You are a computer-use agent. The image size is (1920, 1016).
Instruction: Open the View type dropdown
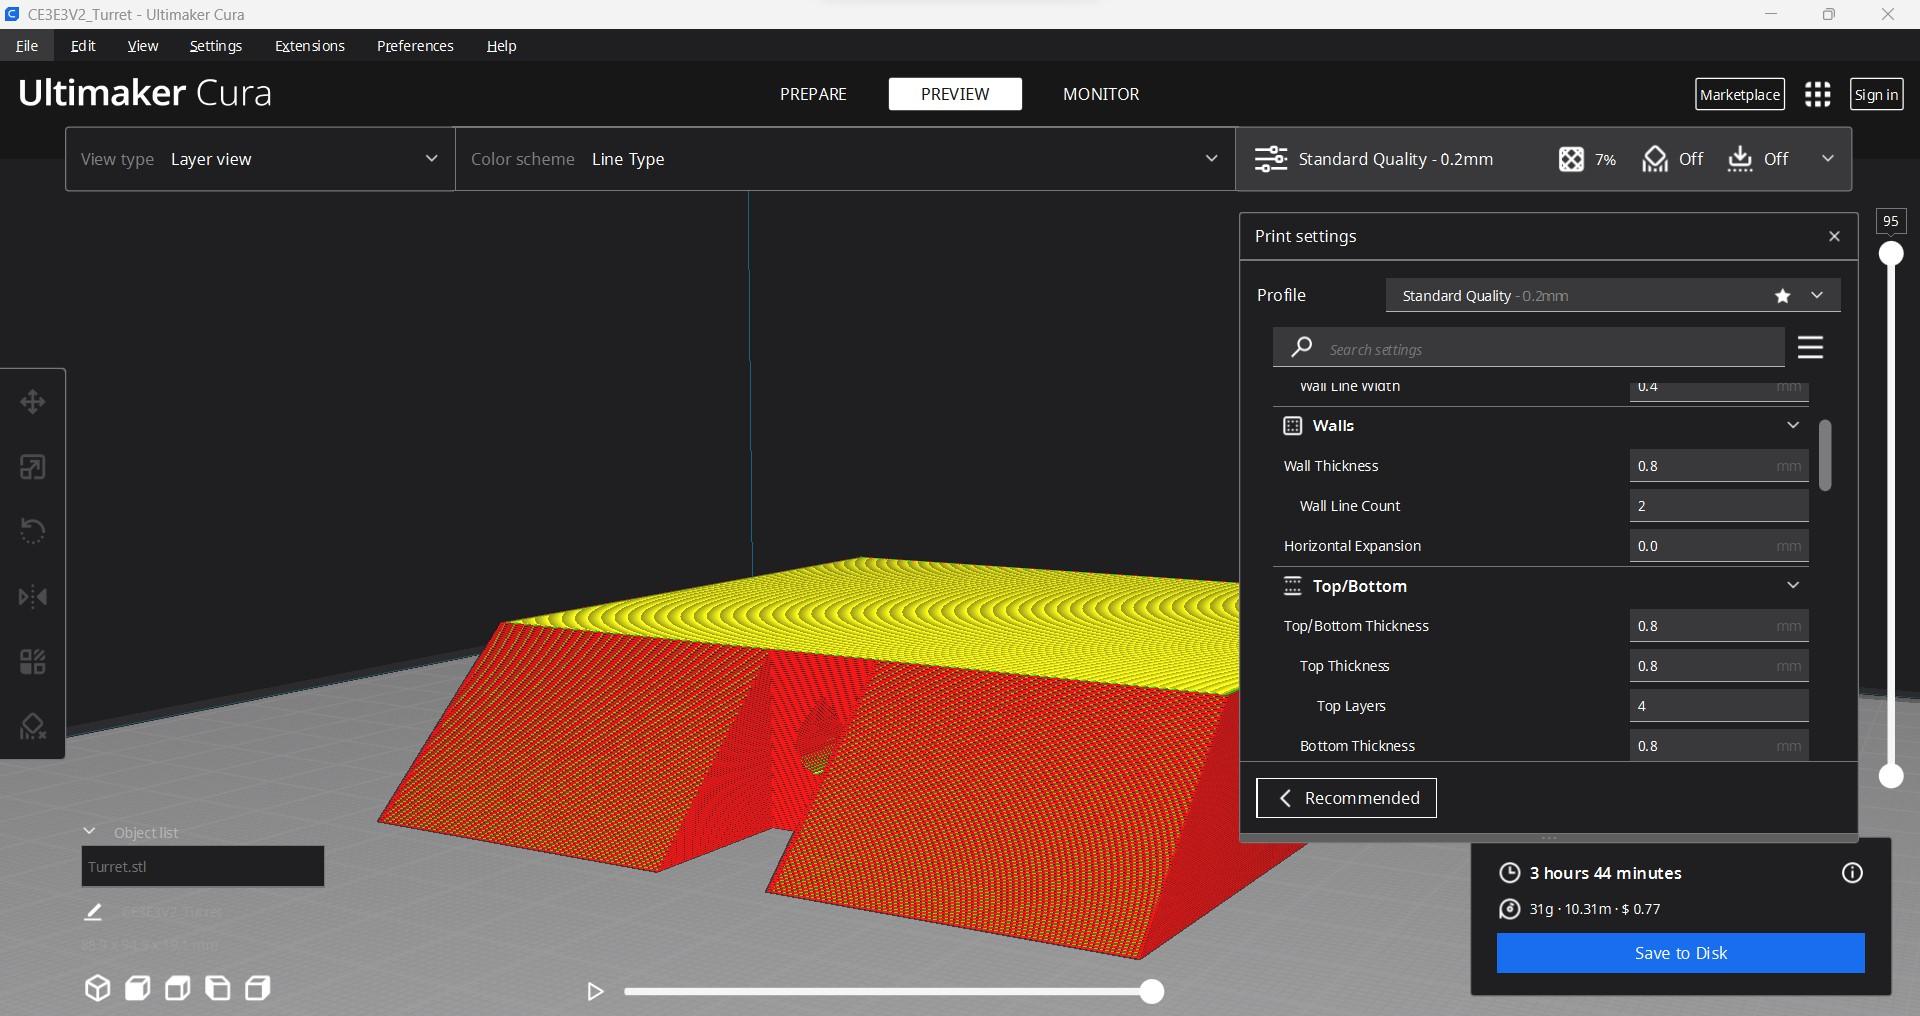260,159
